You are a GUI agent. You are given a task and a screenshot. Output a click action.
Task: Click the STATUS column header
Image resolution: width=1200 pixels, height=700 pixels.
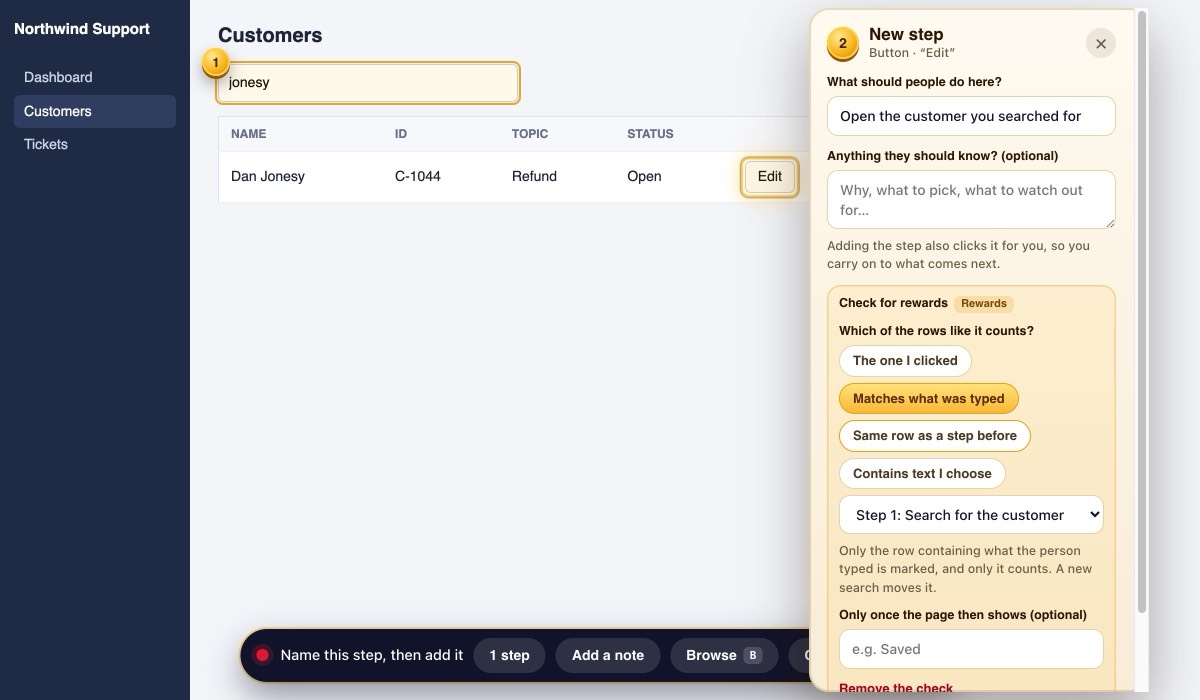(650, 134)
